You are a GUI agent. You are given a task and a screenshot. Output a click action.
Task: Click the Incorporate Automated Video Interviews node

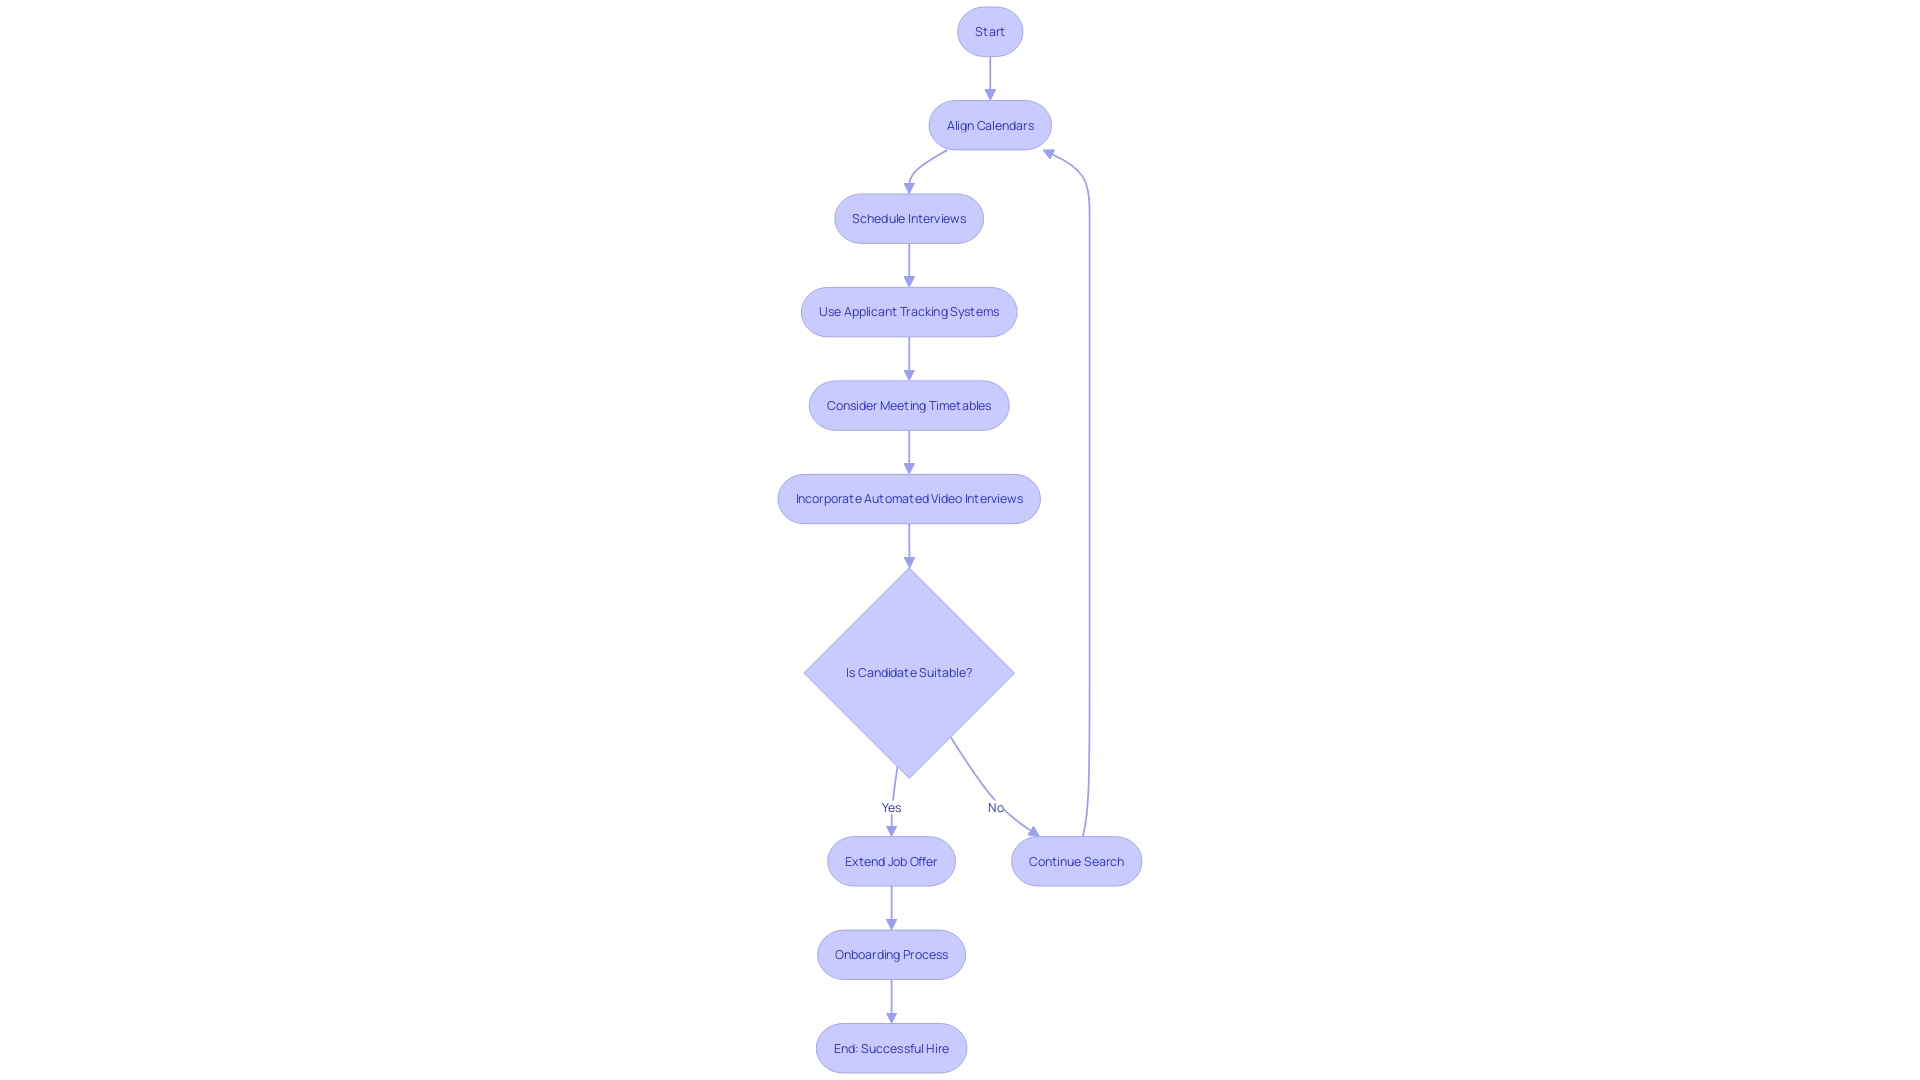pyautogui.click(x=909, y=498)
